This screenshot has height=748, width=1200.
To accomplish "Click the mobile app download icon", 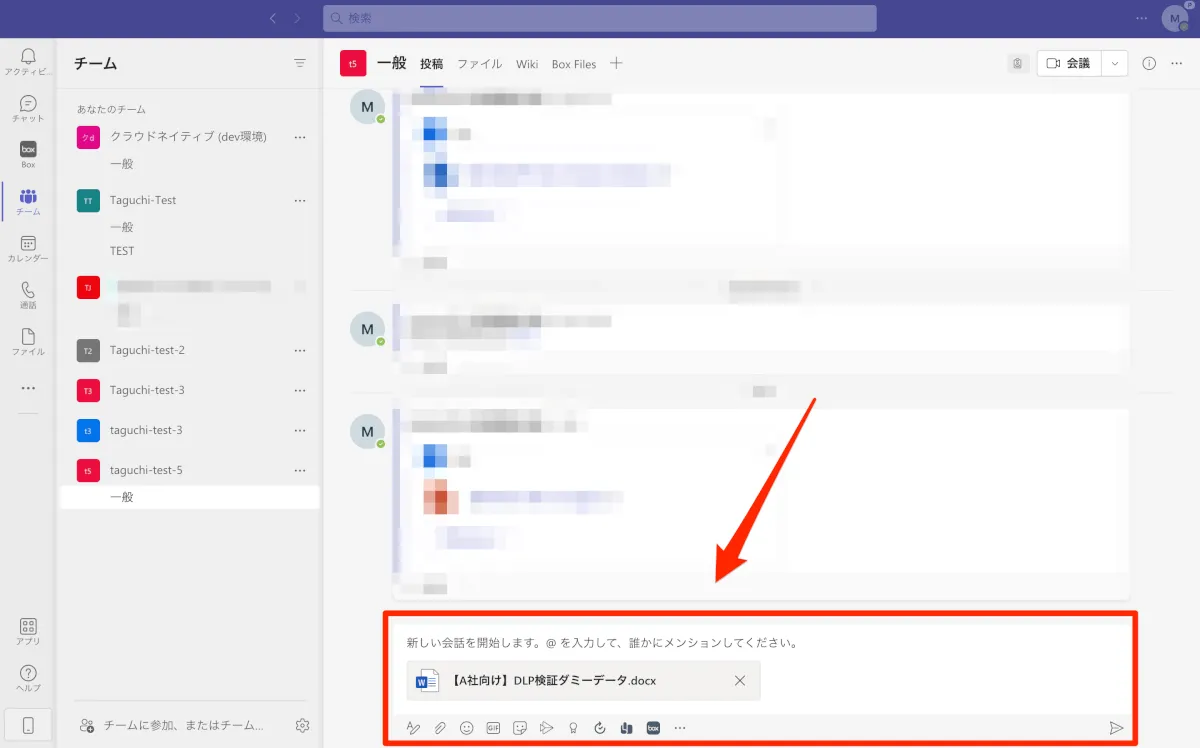I will click(x=28, y=725).
